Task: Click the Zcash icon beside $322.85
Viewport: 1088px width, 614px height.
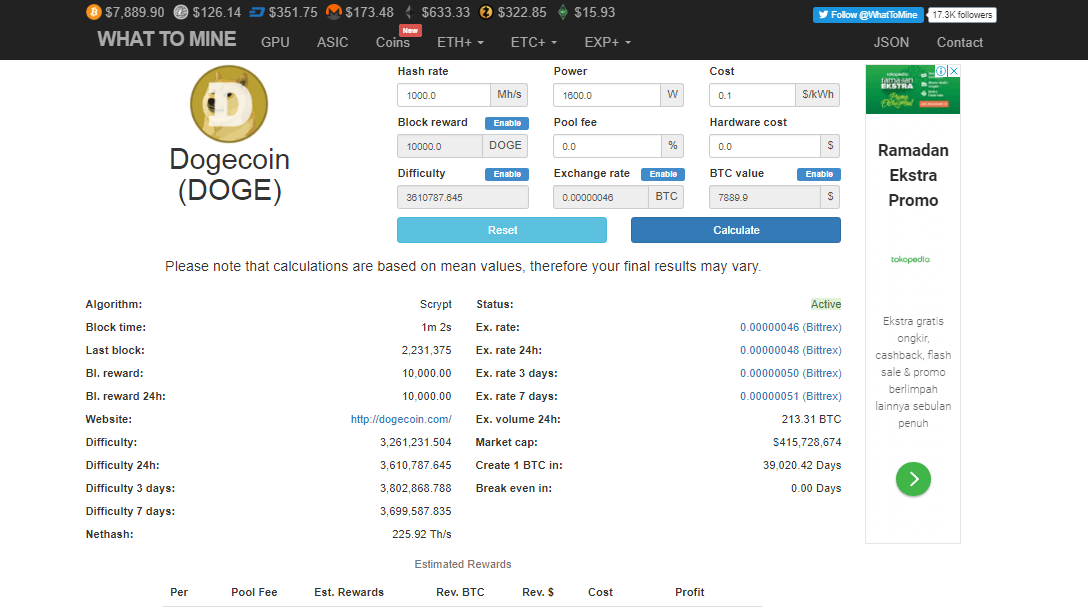Action: [486, 12]
